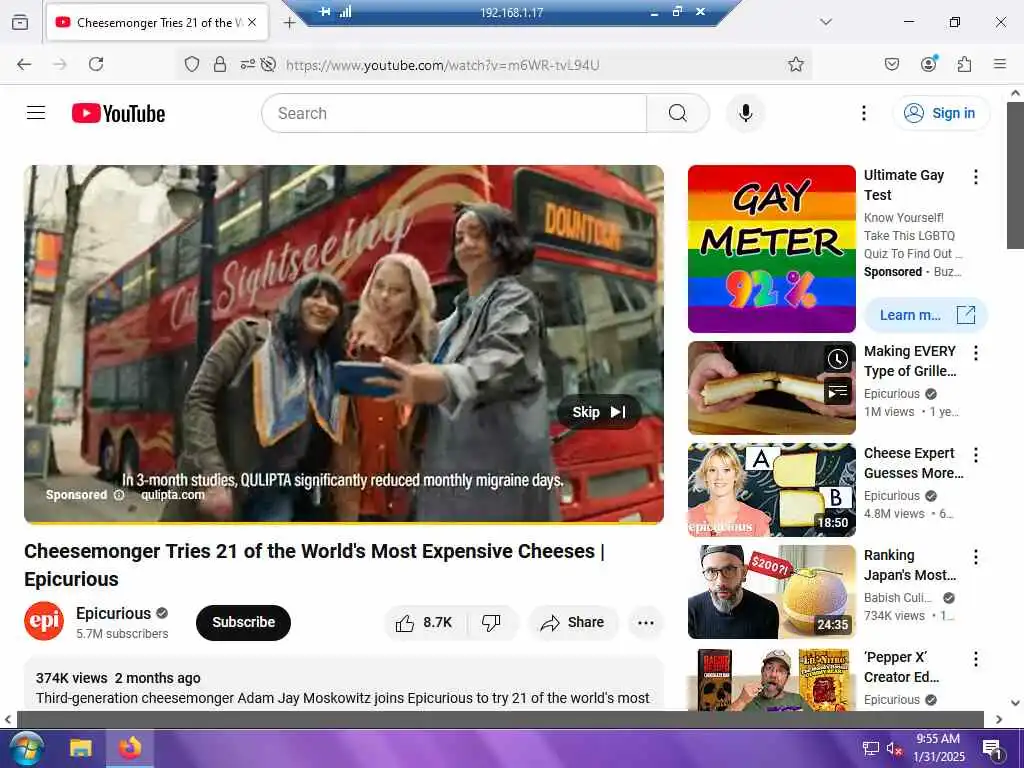This screenshot has height=768, width=1024.
Task: Click the autoplay blocked icon in address bar
Action: (268, 64)
